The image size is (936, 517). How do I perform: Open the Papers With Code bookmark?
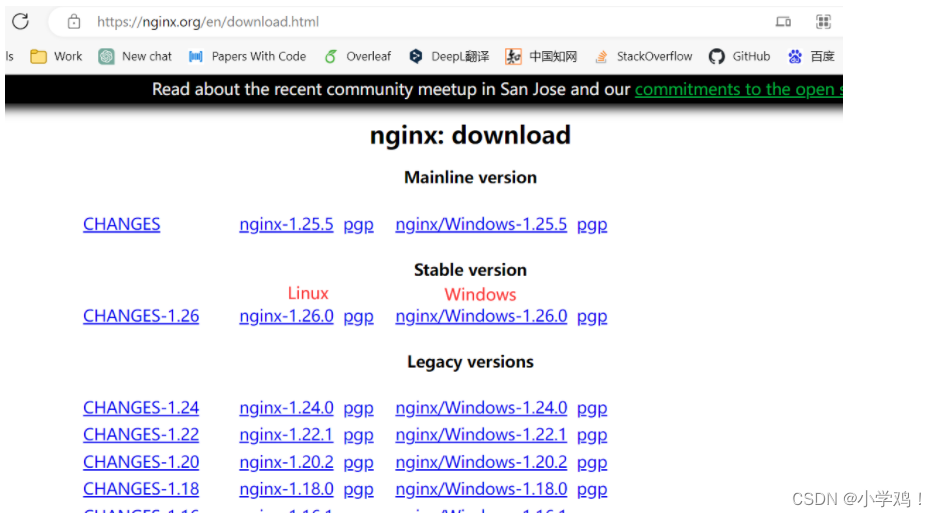click(258, 57)
